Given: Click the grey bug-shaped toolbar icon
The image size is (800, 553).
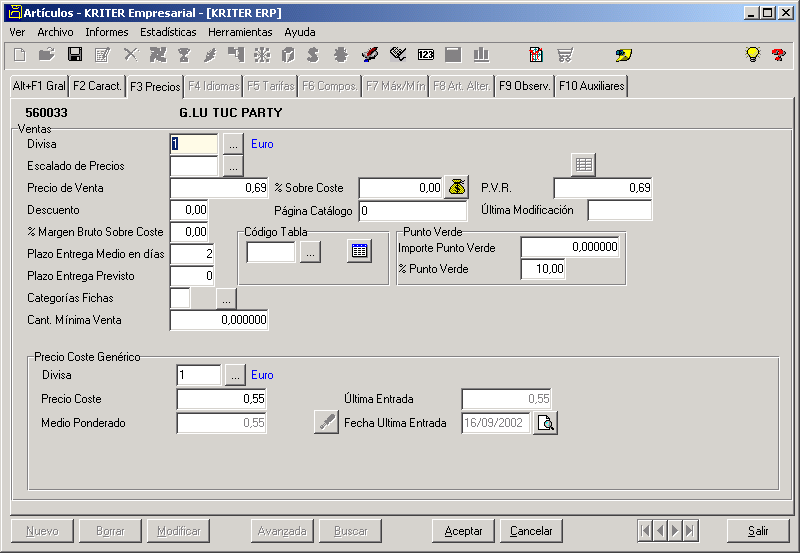Looking at the screenshot, I should [x=341, y=55].
